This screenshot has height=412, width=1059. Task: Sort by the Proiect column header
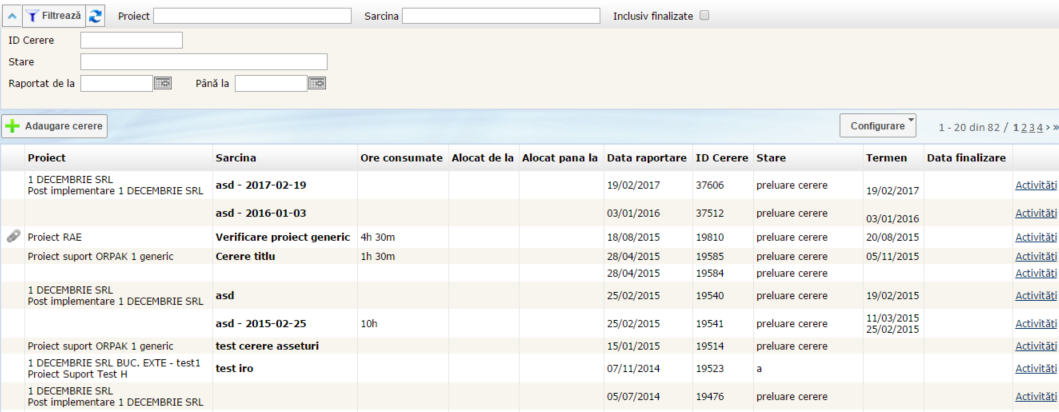click(46, 158)
